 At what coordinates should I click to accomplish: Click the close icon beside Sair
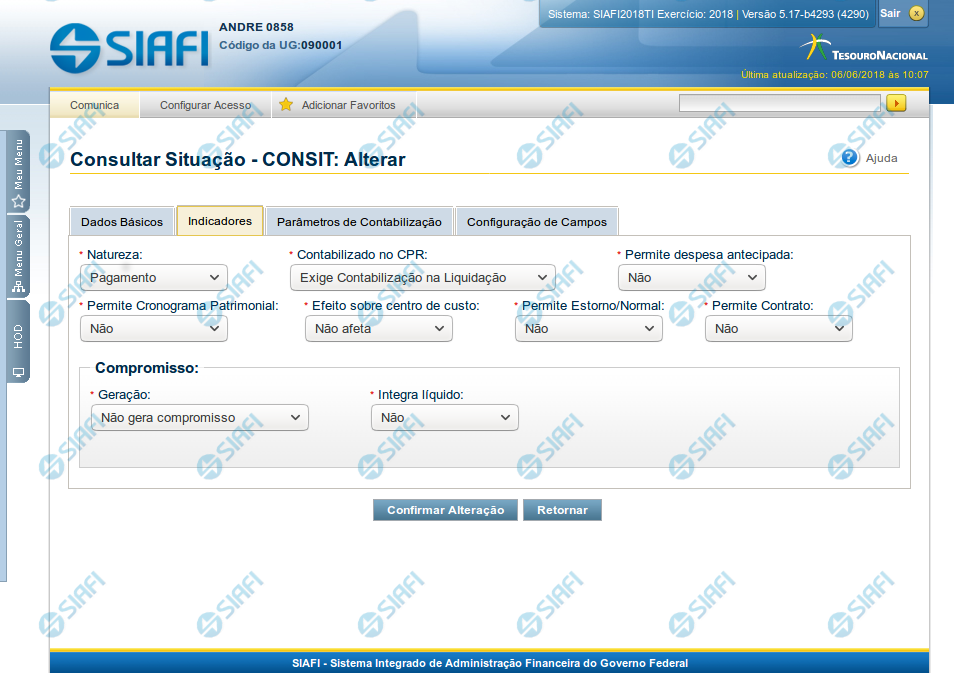917,14
